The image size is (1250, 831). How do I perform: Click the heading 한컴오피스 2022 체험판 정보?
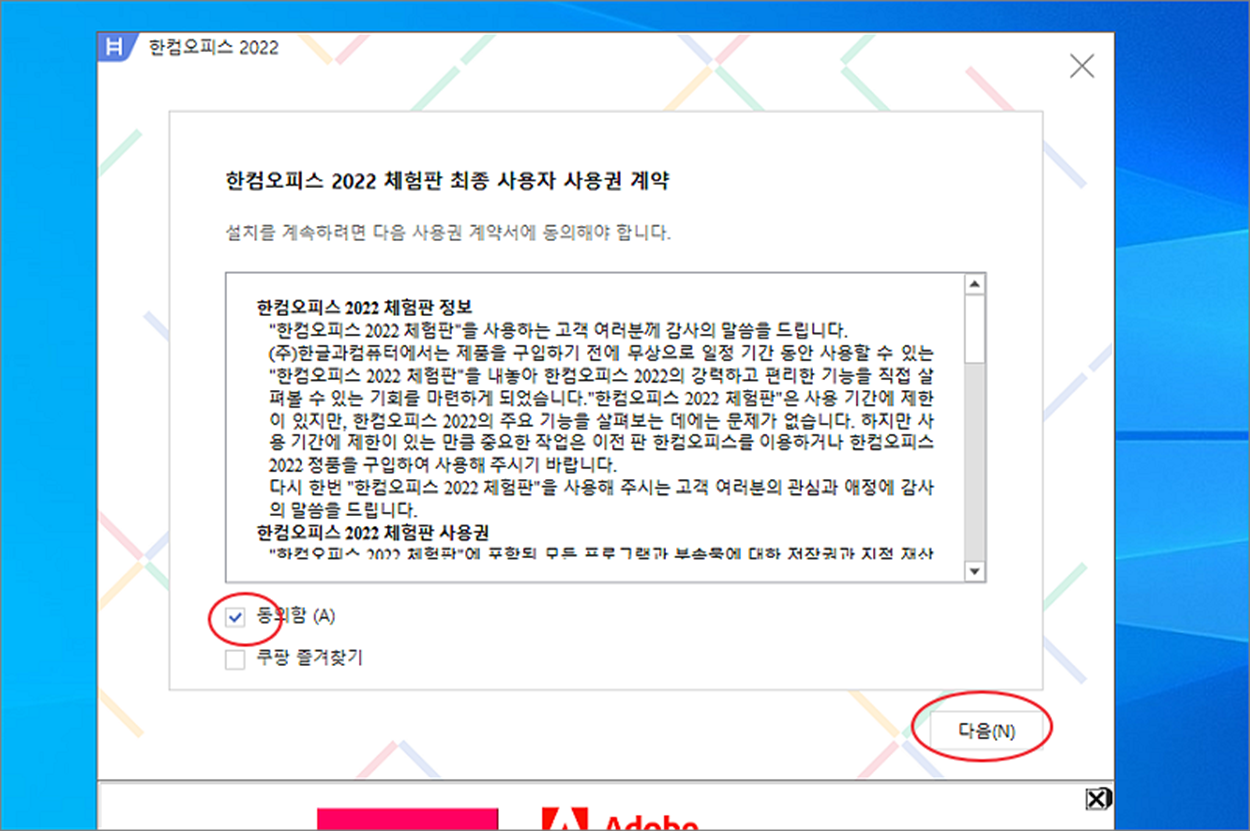click(x=364, y=307)
